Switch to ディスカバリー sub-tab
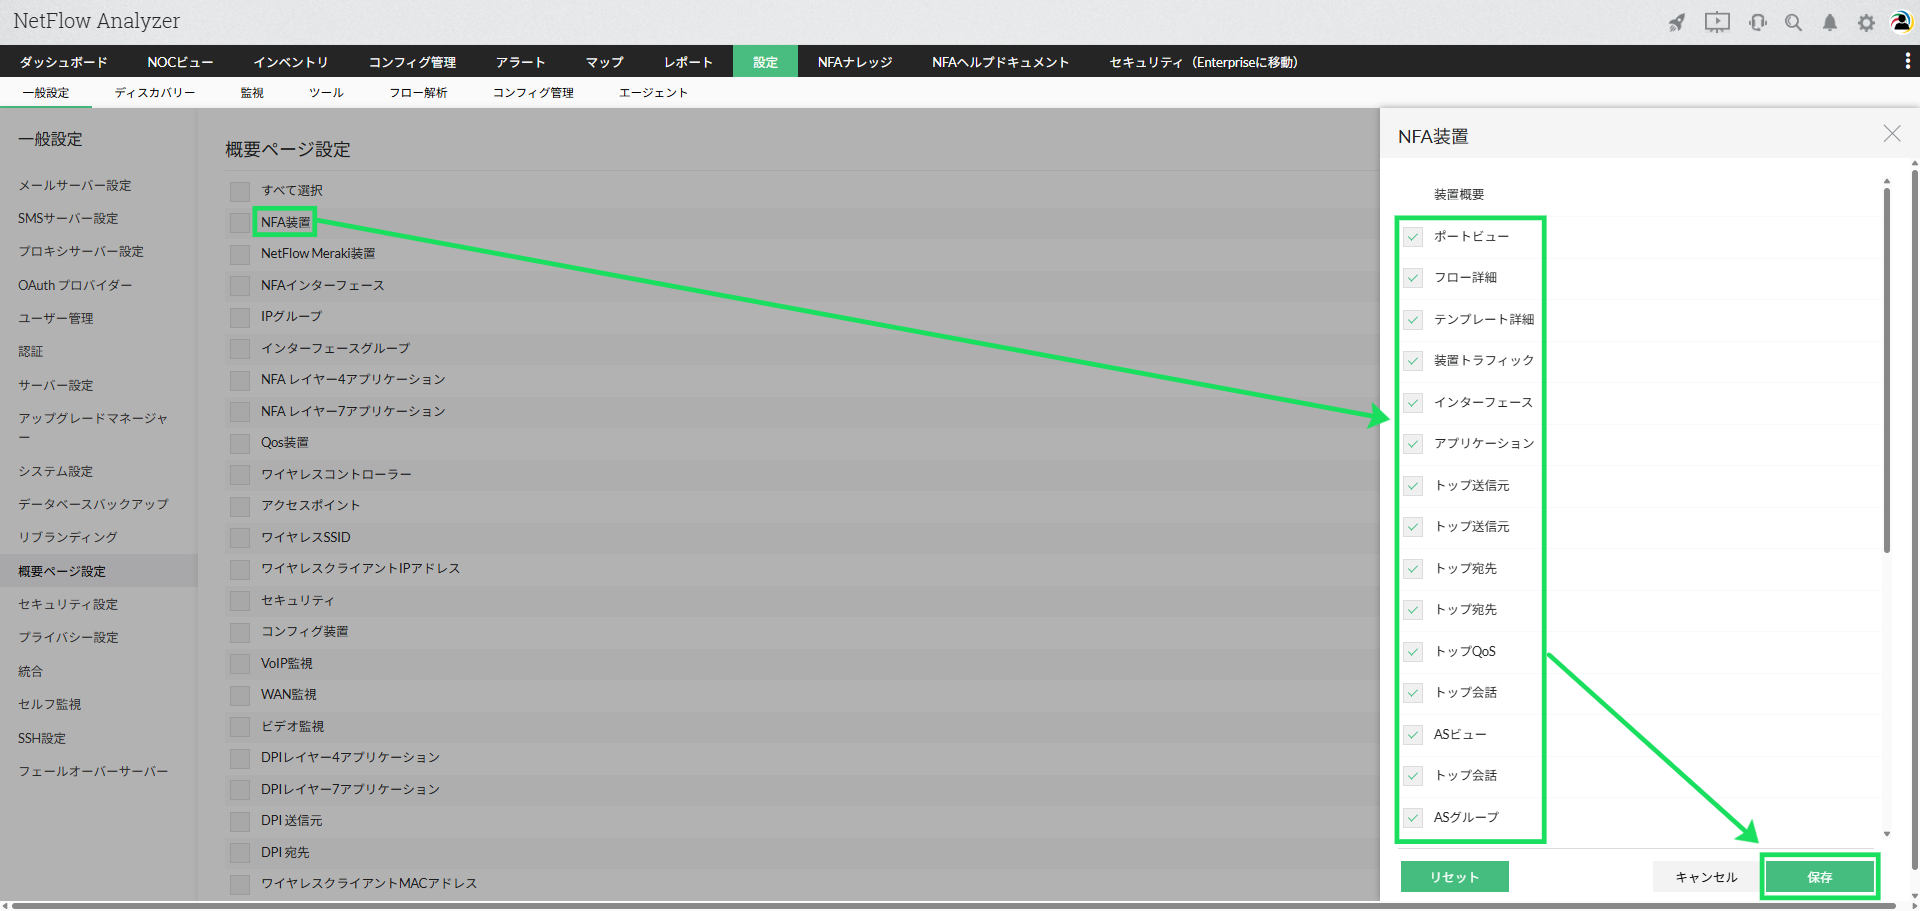 155,93
